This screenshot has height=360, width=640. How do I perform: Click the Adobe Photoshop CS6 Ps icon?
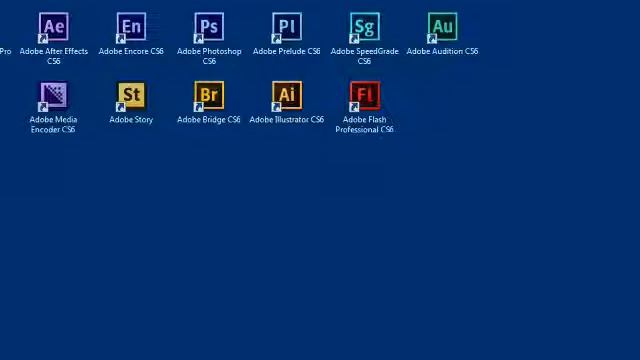(209, 27)
